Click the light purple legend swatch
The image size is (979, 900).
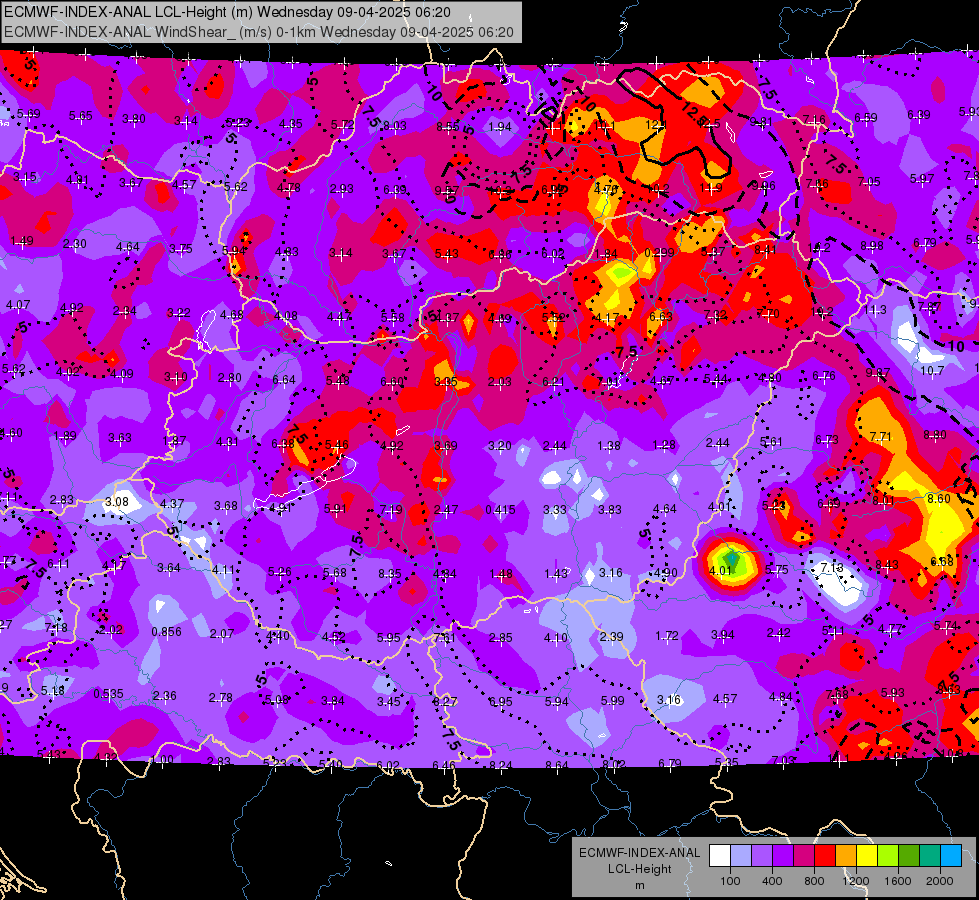pyautogui.click(x=762, y=856)
